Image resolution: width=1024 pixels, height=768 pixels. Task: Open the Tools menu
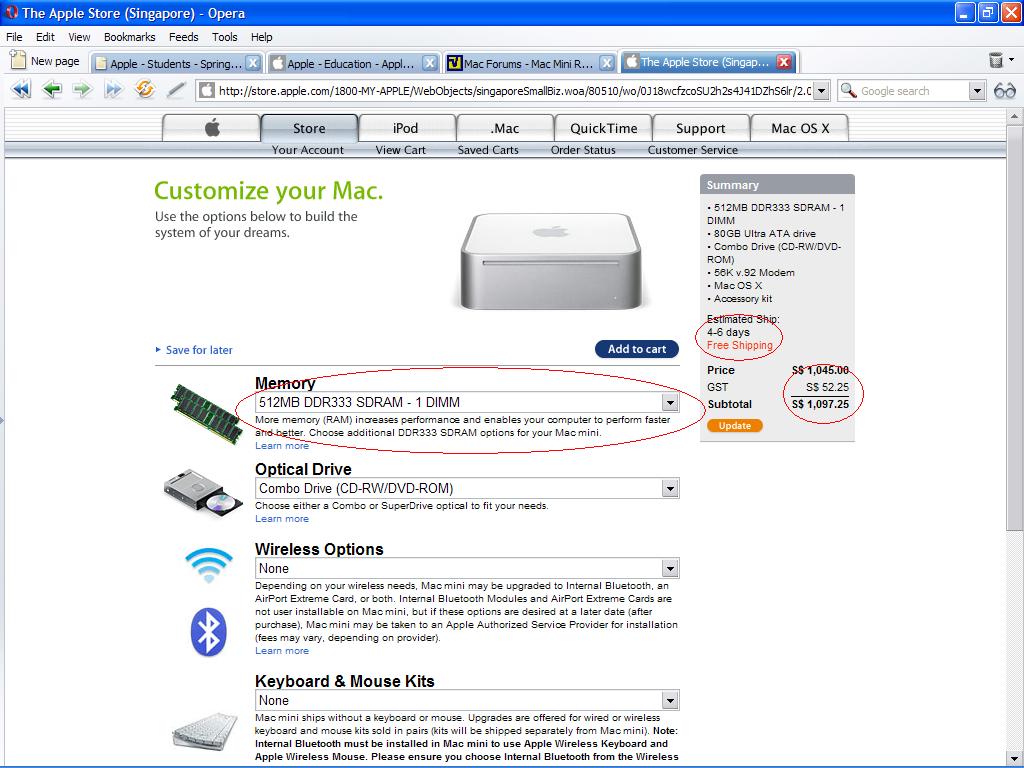[225, 37]
